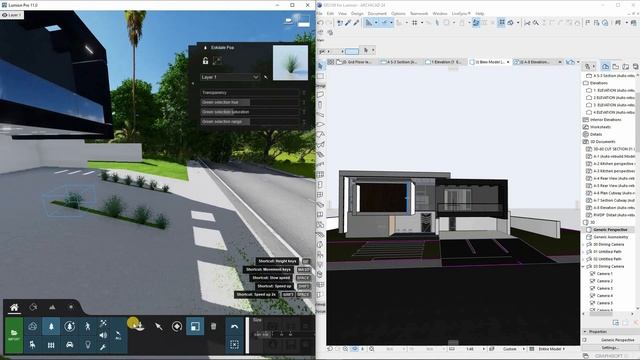Select Generic Axonometry in Navigator
Screen dimensions: 640x360
point(611,237)
